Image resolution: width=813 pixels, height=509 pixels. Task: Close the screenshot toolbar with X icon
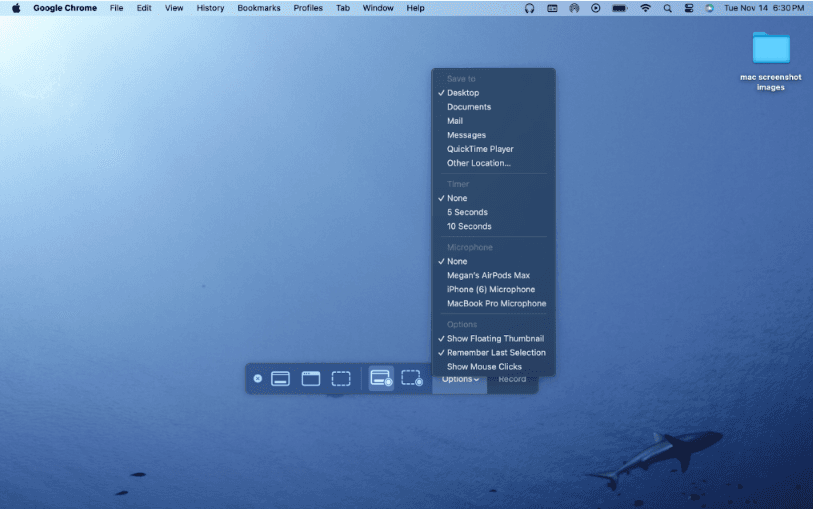257,379
